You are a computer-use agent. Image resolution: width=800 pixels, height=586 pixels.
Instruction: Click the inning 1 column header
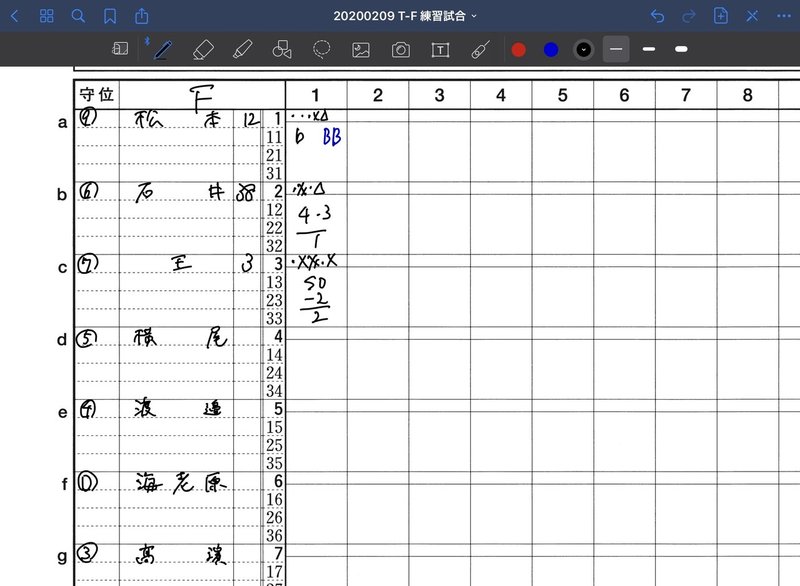[x=316, y=95]
